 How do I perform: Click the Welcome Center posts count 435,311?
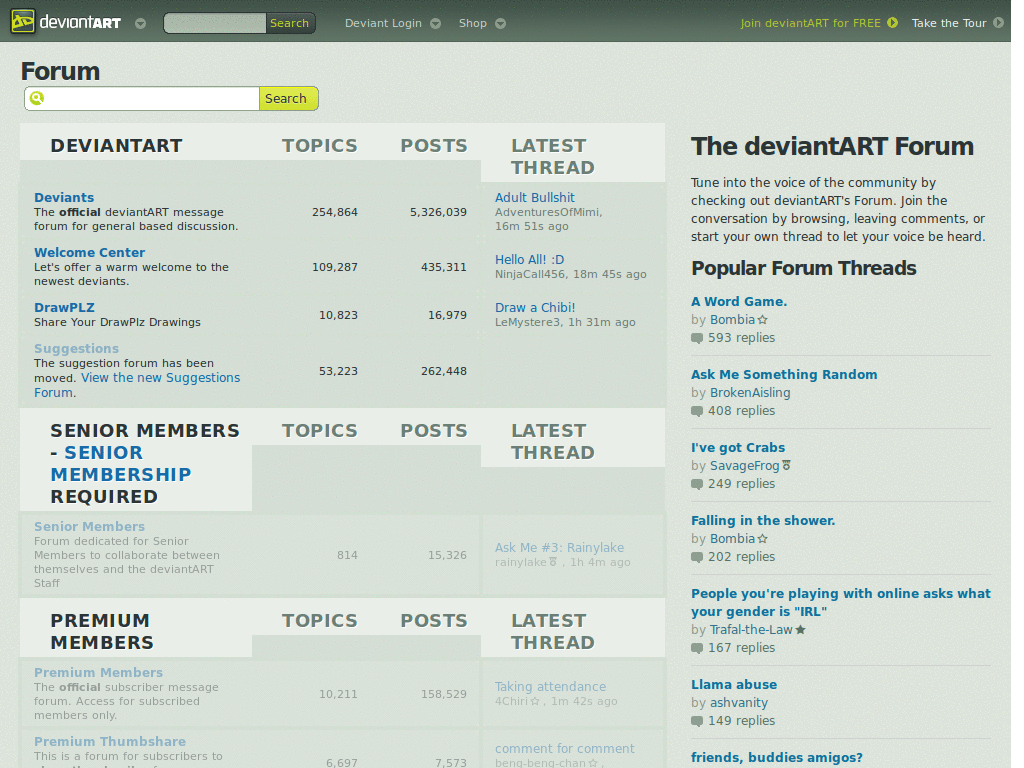443,266
